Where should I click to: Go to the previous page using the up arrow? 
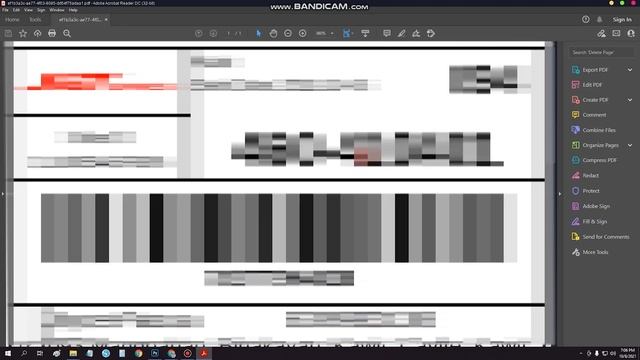coord(199,33)
